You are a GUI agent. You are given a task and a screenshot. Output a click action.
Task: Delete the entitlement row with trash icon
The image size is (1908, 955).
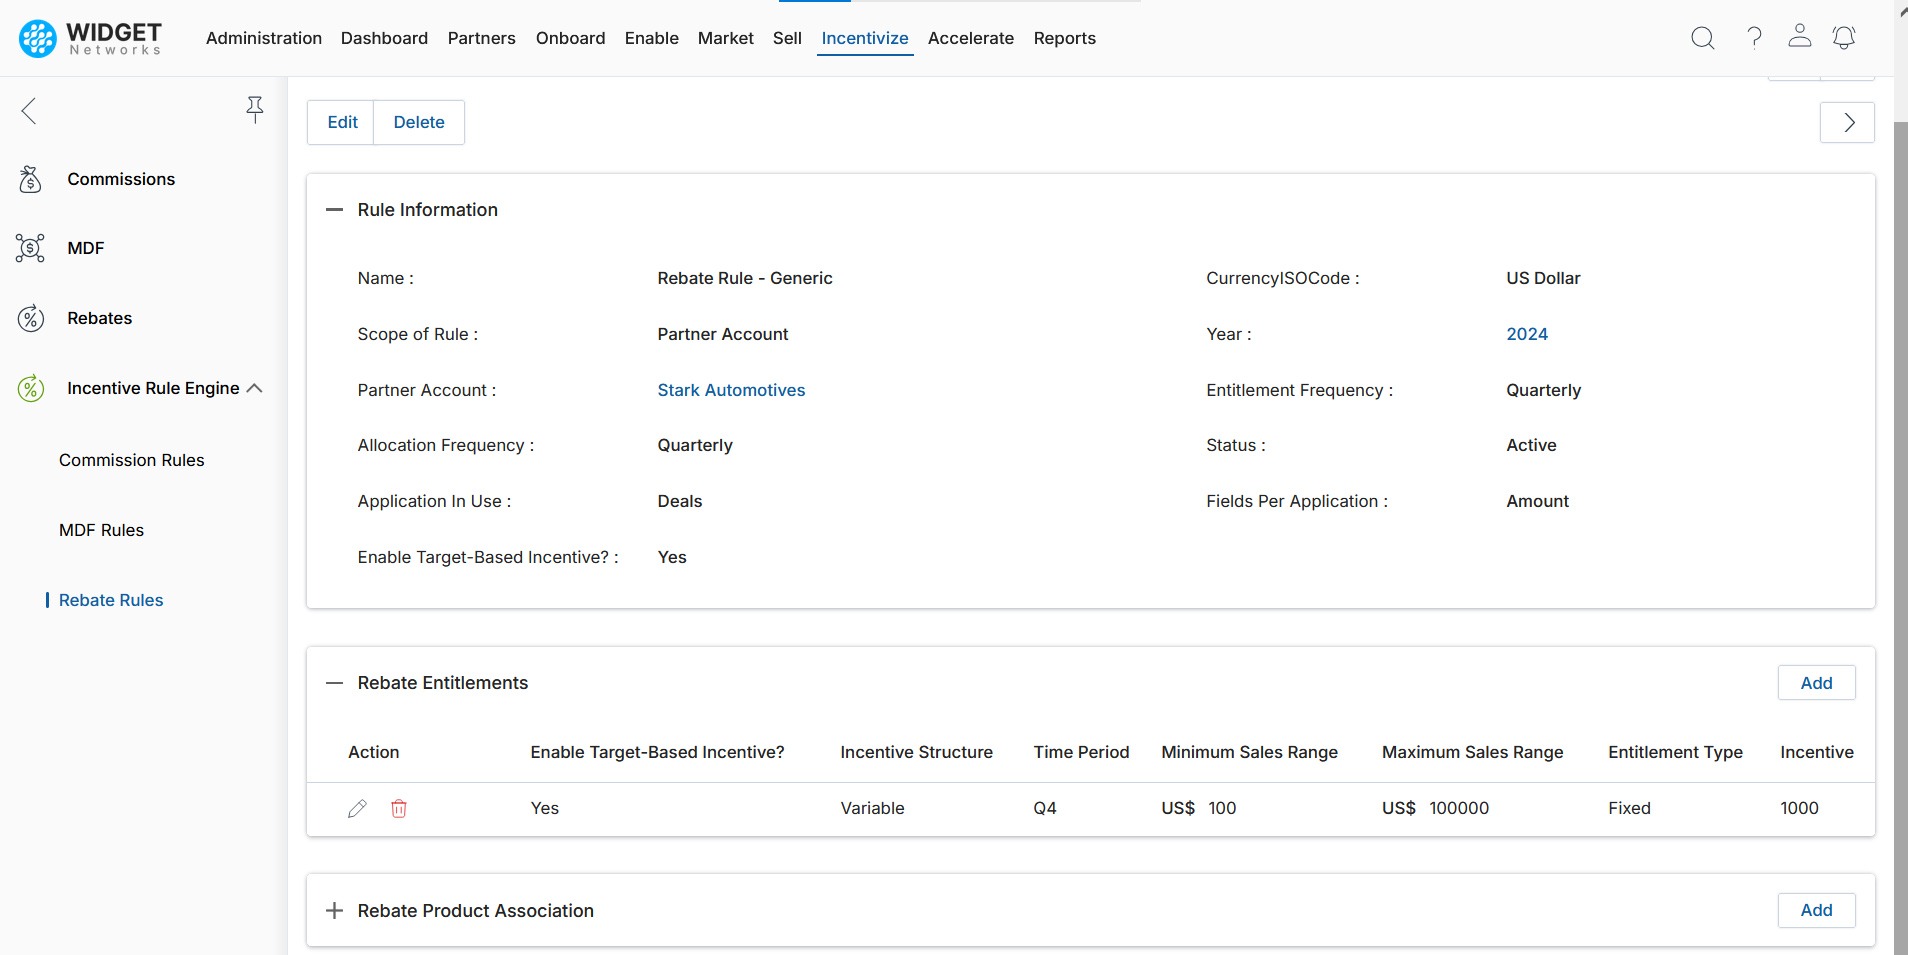(399, 809)
